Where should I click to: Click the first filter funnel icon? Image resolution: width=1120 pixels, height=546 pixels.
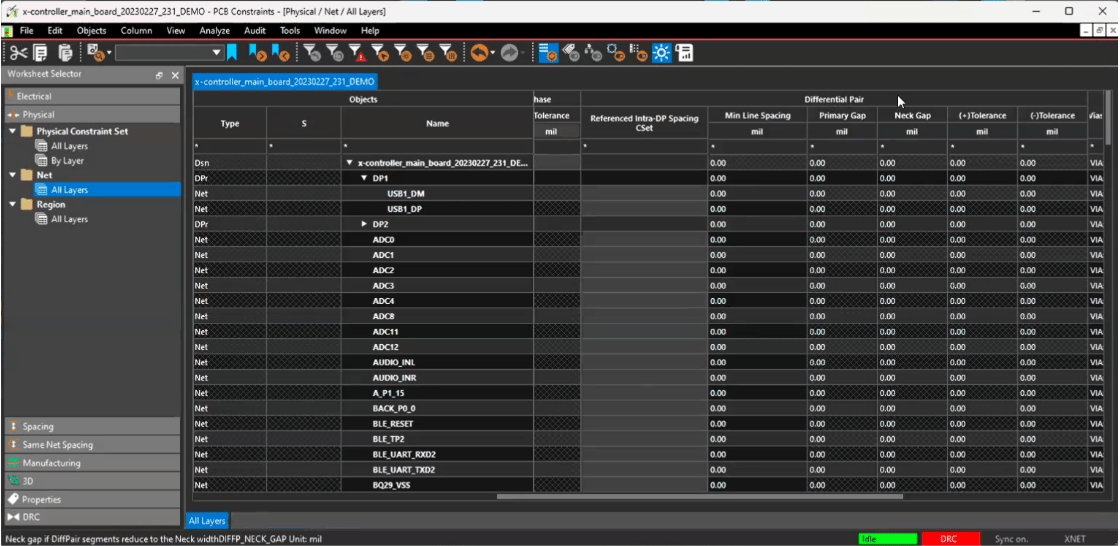[x=311, y=53]
